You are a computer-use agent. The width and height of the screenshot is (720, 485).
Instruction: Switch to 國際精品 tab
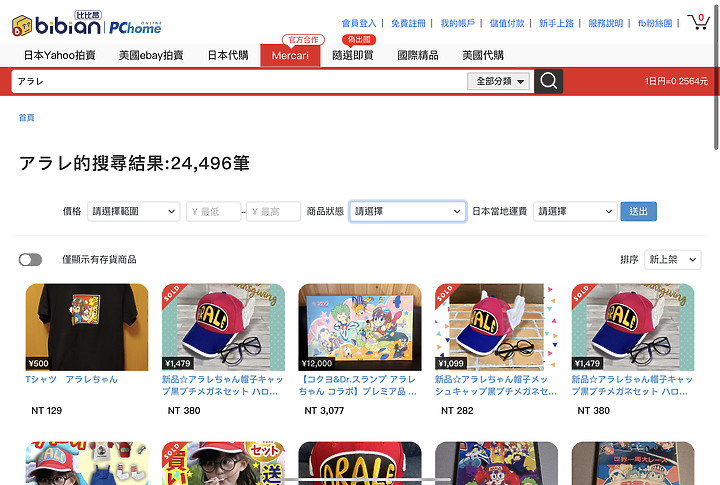pos(418,56)
